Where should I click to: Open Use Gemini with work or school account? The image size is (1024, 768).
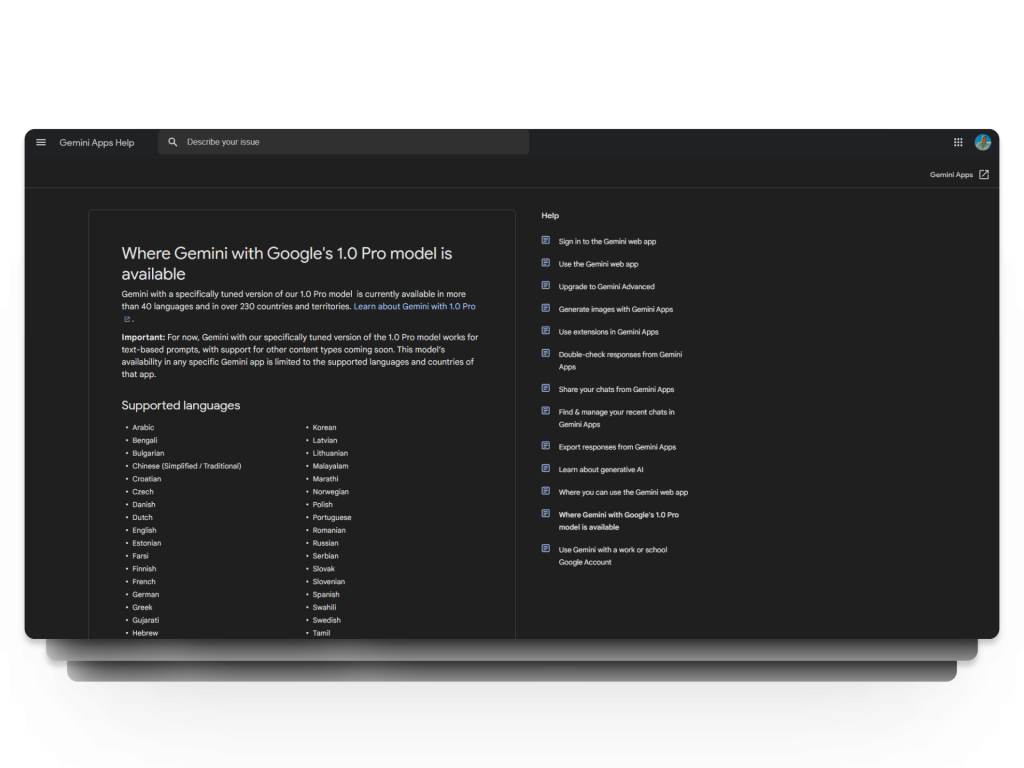click(x=613, y=556)
